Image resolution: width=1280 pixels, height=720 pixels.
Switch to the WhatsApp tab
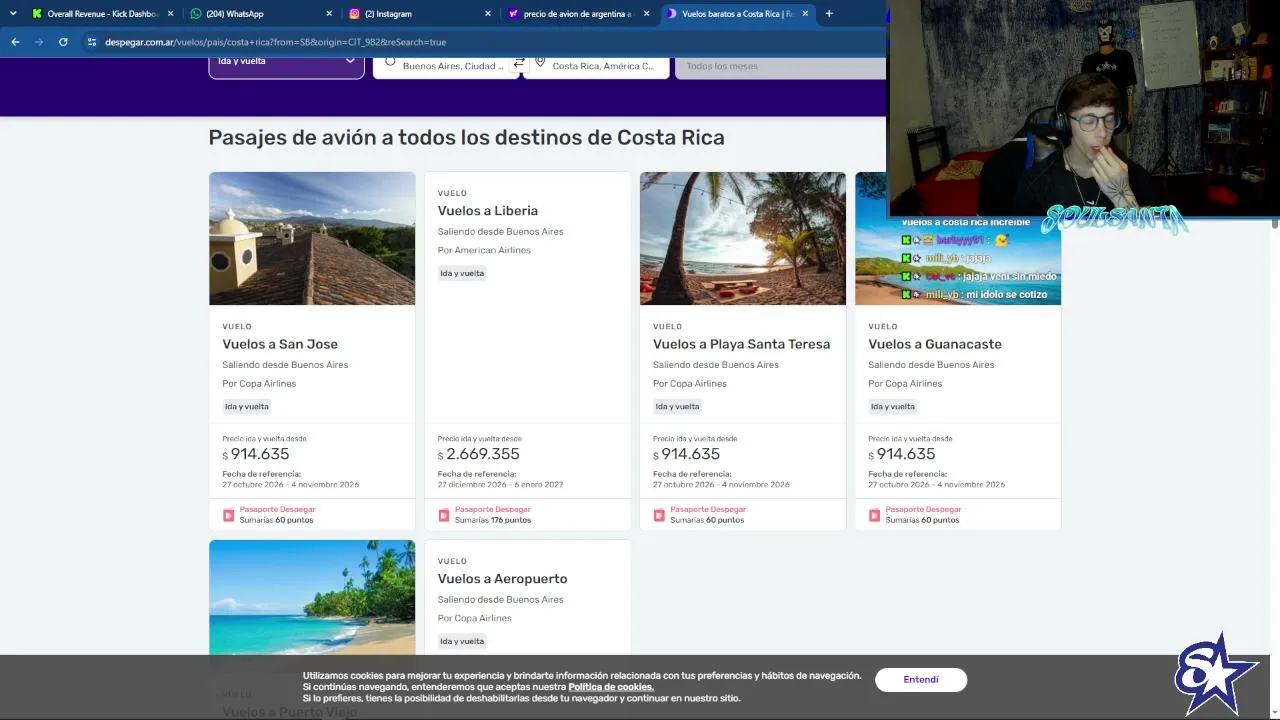coord(262,14)
